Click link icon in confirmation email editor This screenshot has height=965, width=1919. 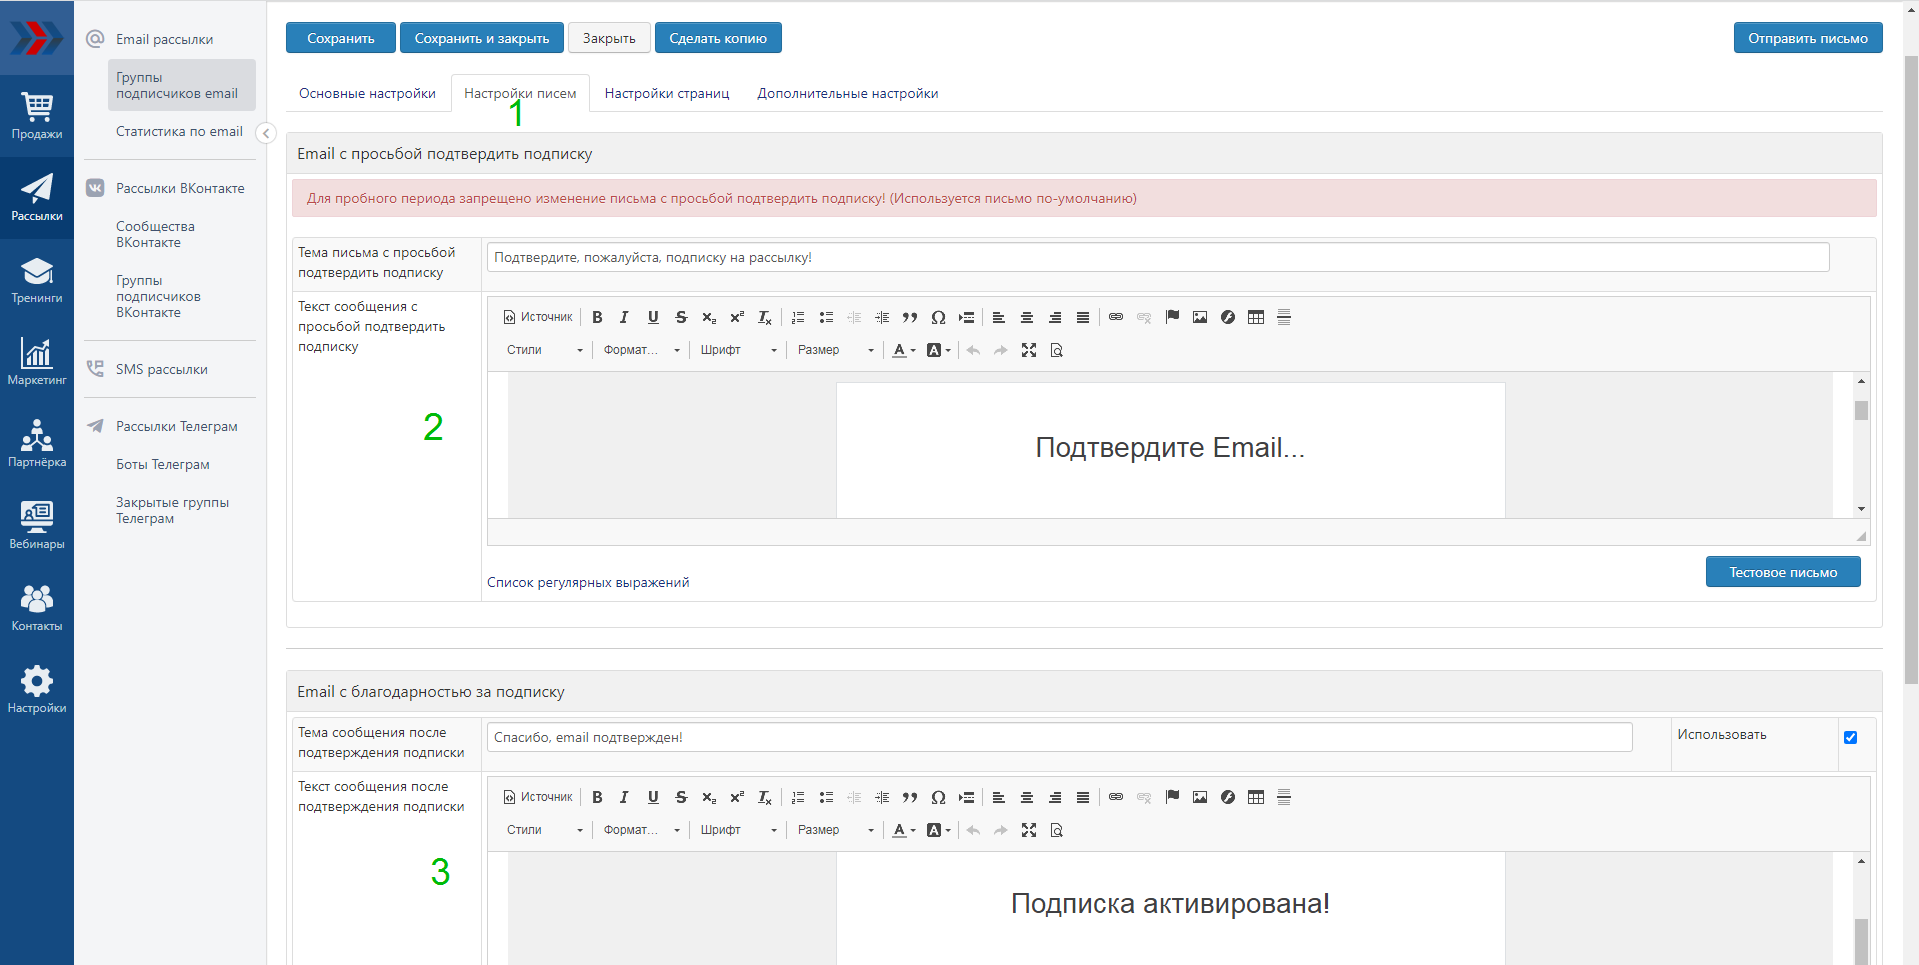click(x=1116, y=317)
